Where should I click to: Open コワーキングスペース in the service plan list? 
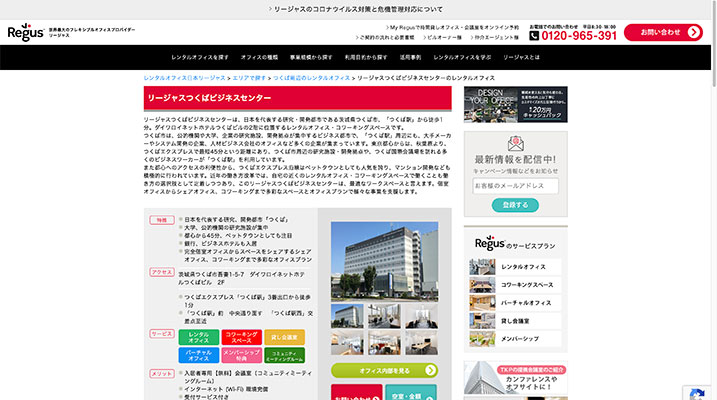pyautogui.click(x=515, y=285)
